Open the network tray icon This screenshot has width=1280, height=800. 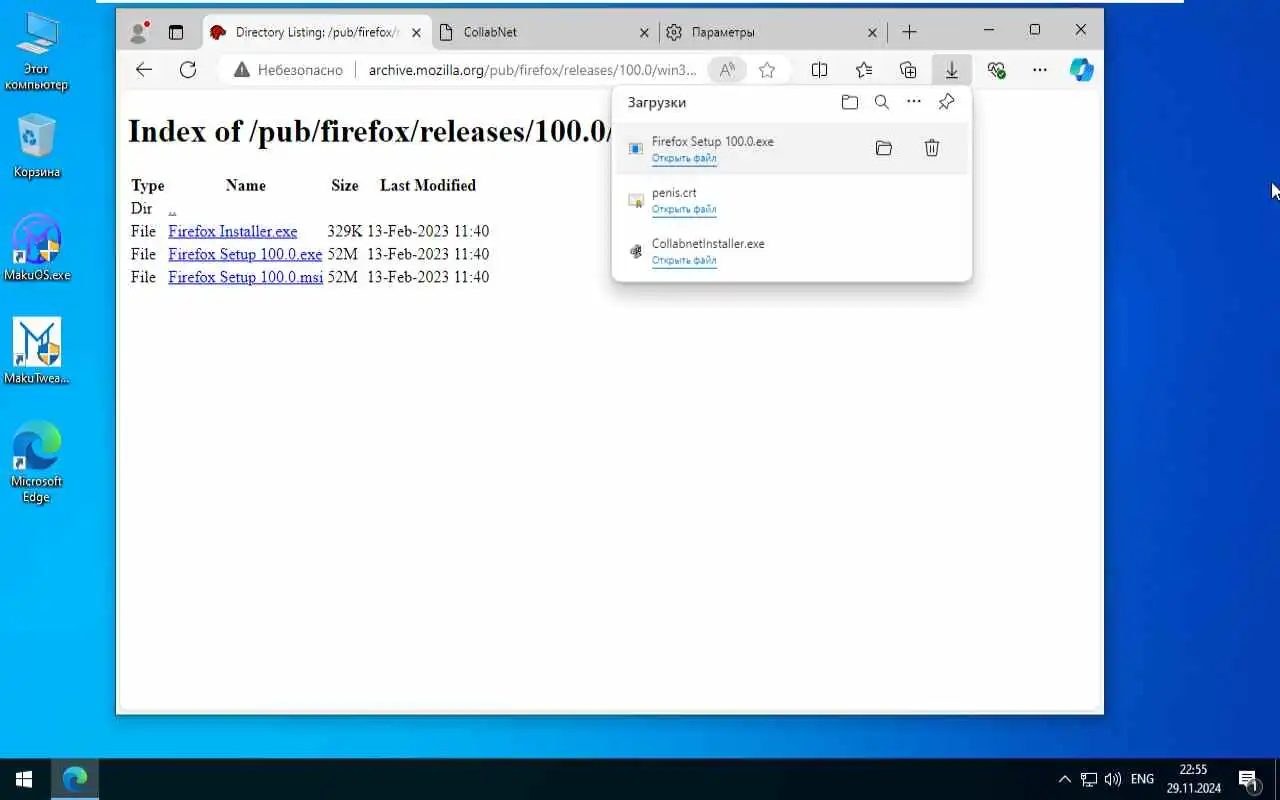[1089, 779]
